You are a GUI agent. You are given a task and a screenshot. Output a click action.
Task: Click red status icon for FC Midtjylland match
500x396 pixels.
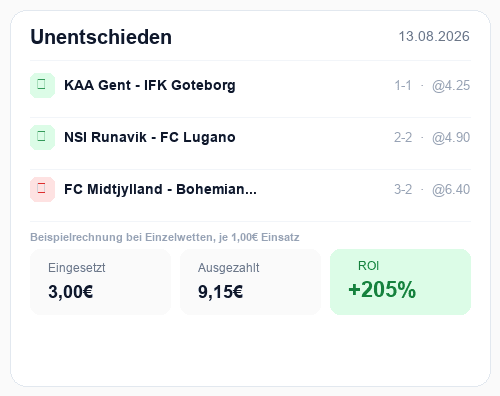(x=42, y=189)
